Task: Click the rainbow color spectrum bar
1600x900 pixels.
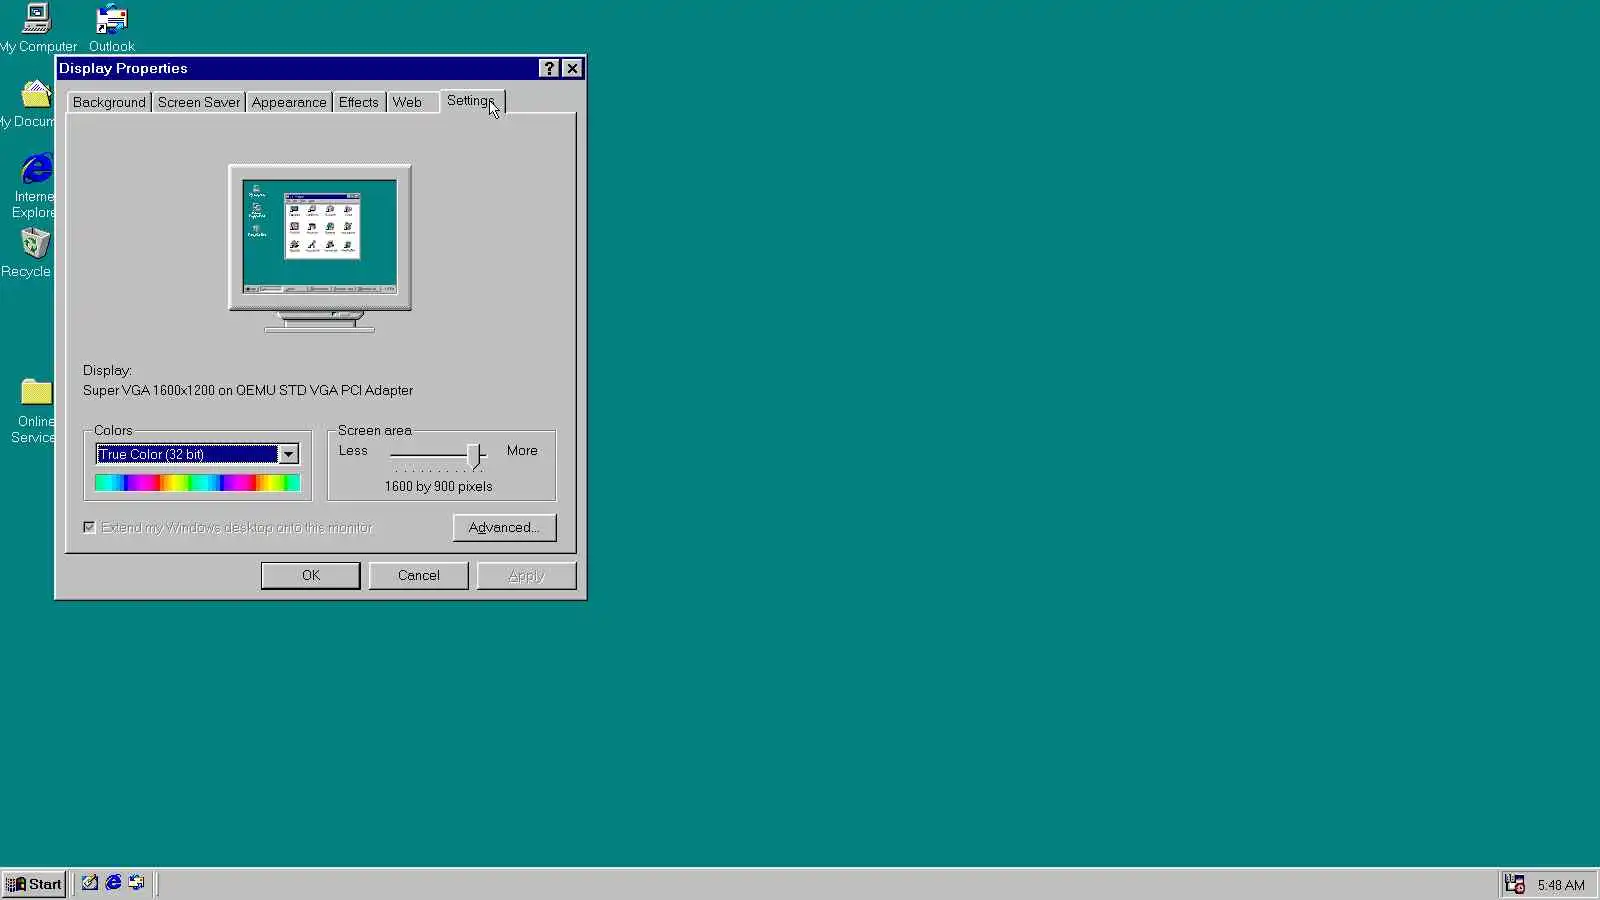Action: pos(197,483)
